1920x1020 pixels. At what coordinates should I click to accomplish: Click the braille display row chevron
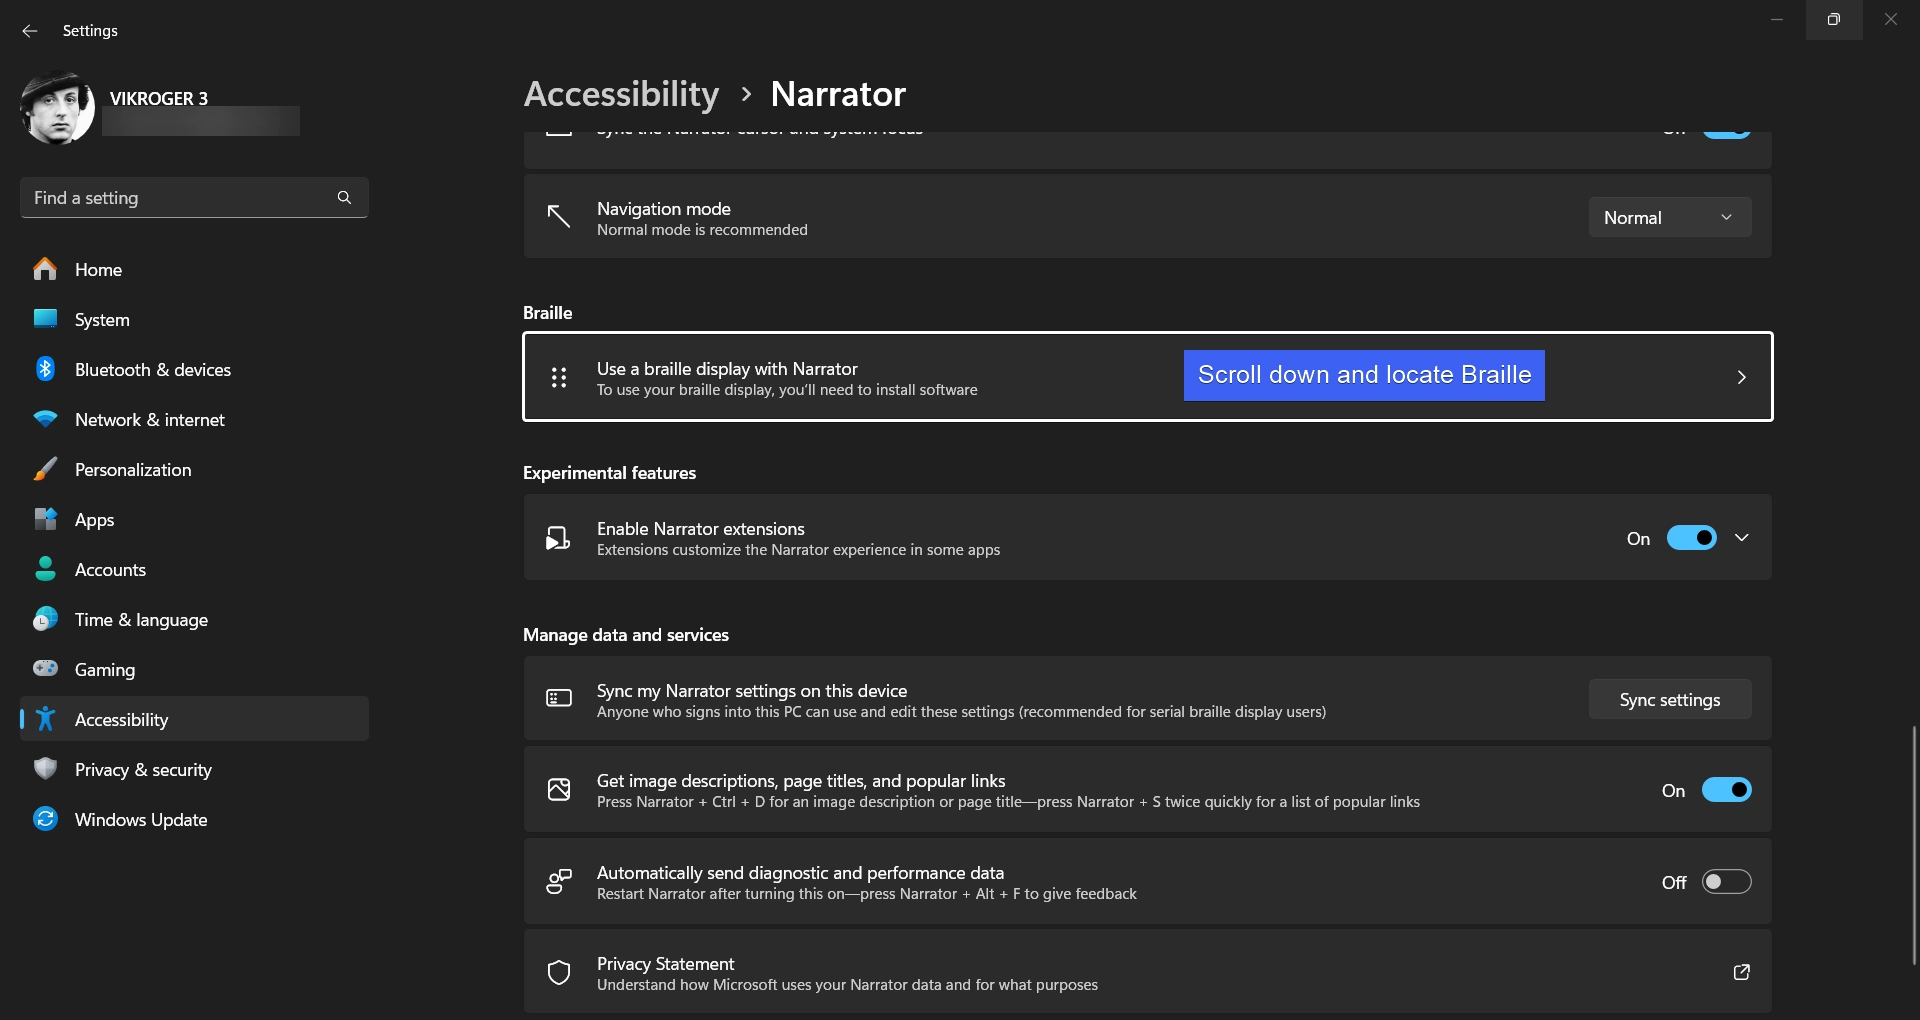[x=1741, y=377]
